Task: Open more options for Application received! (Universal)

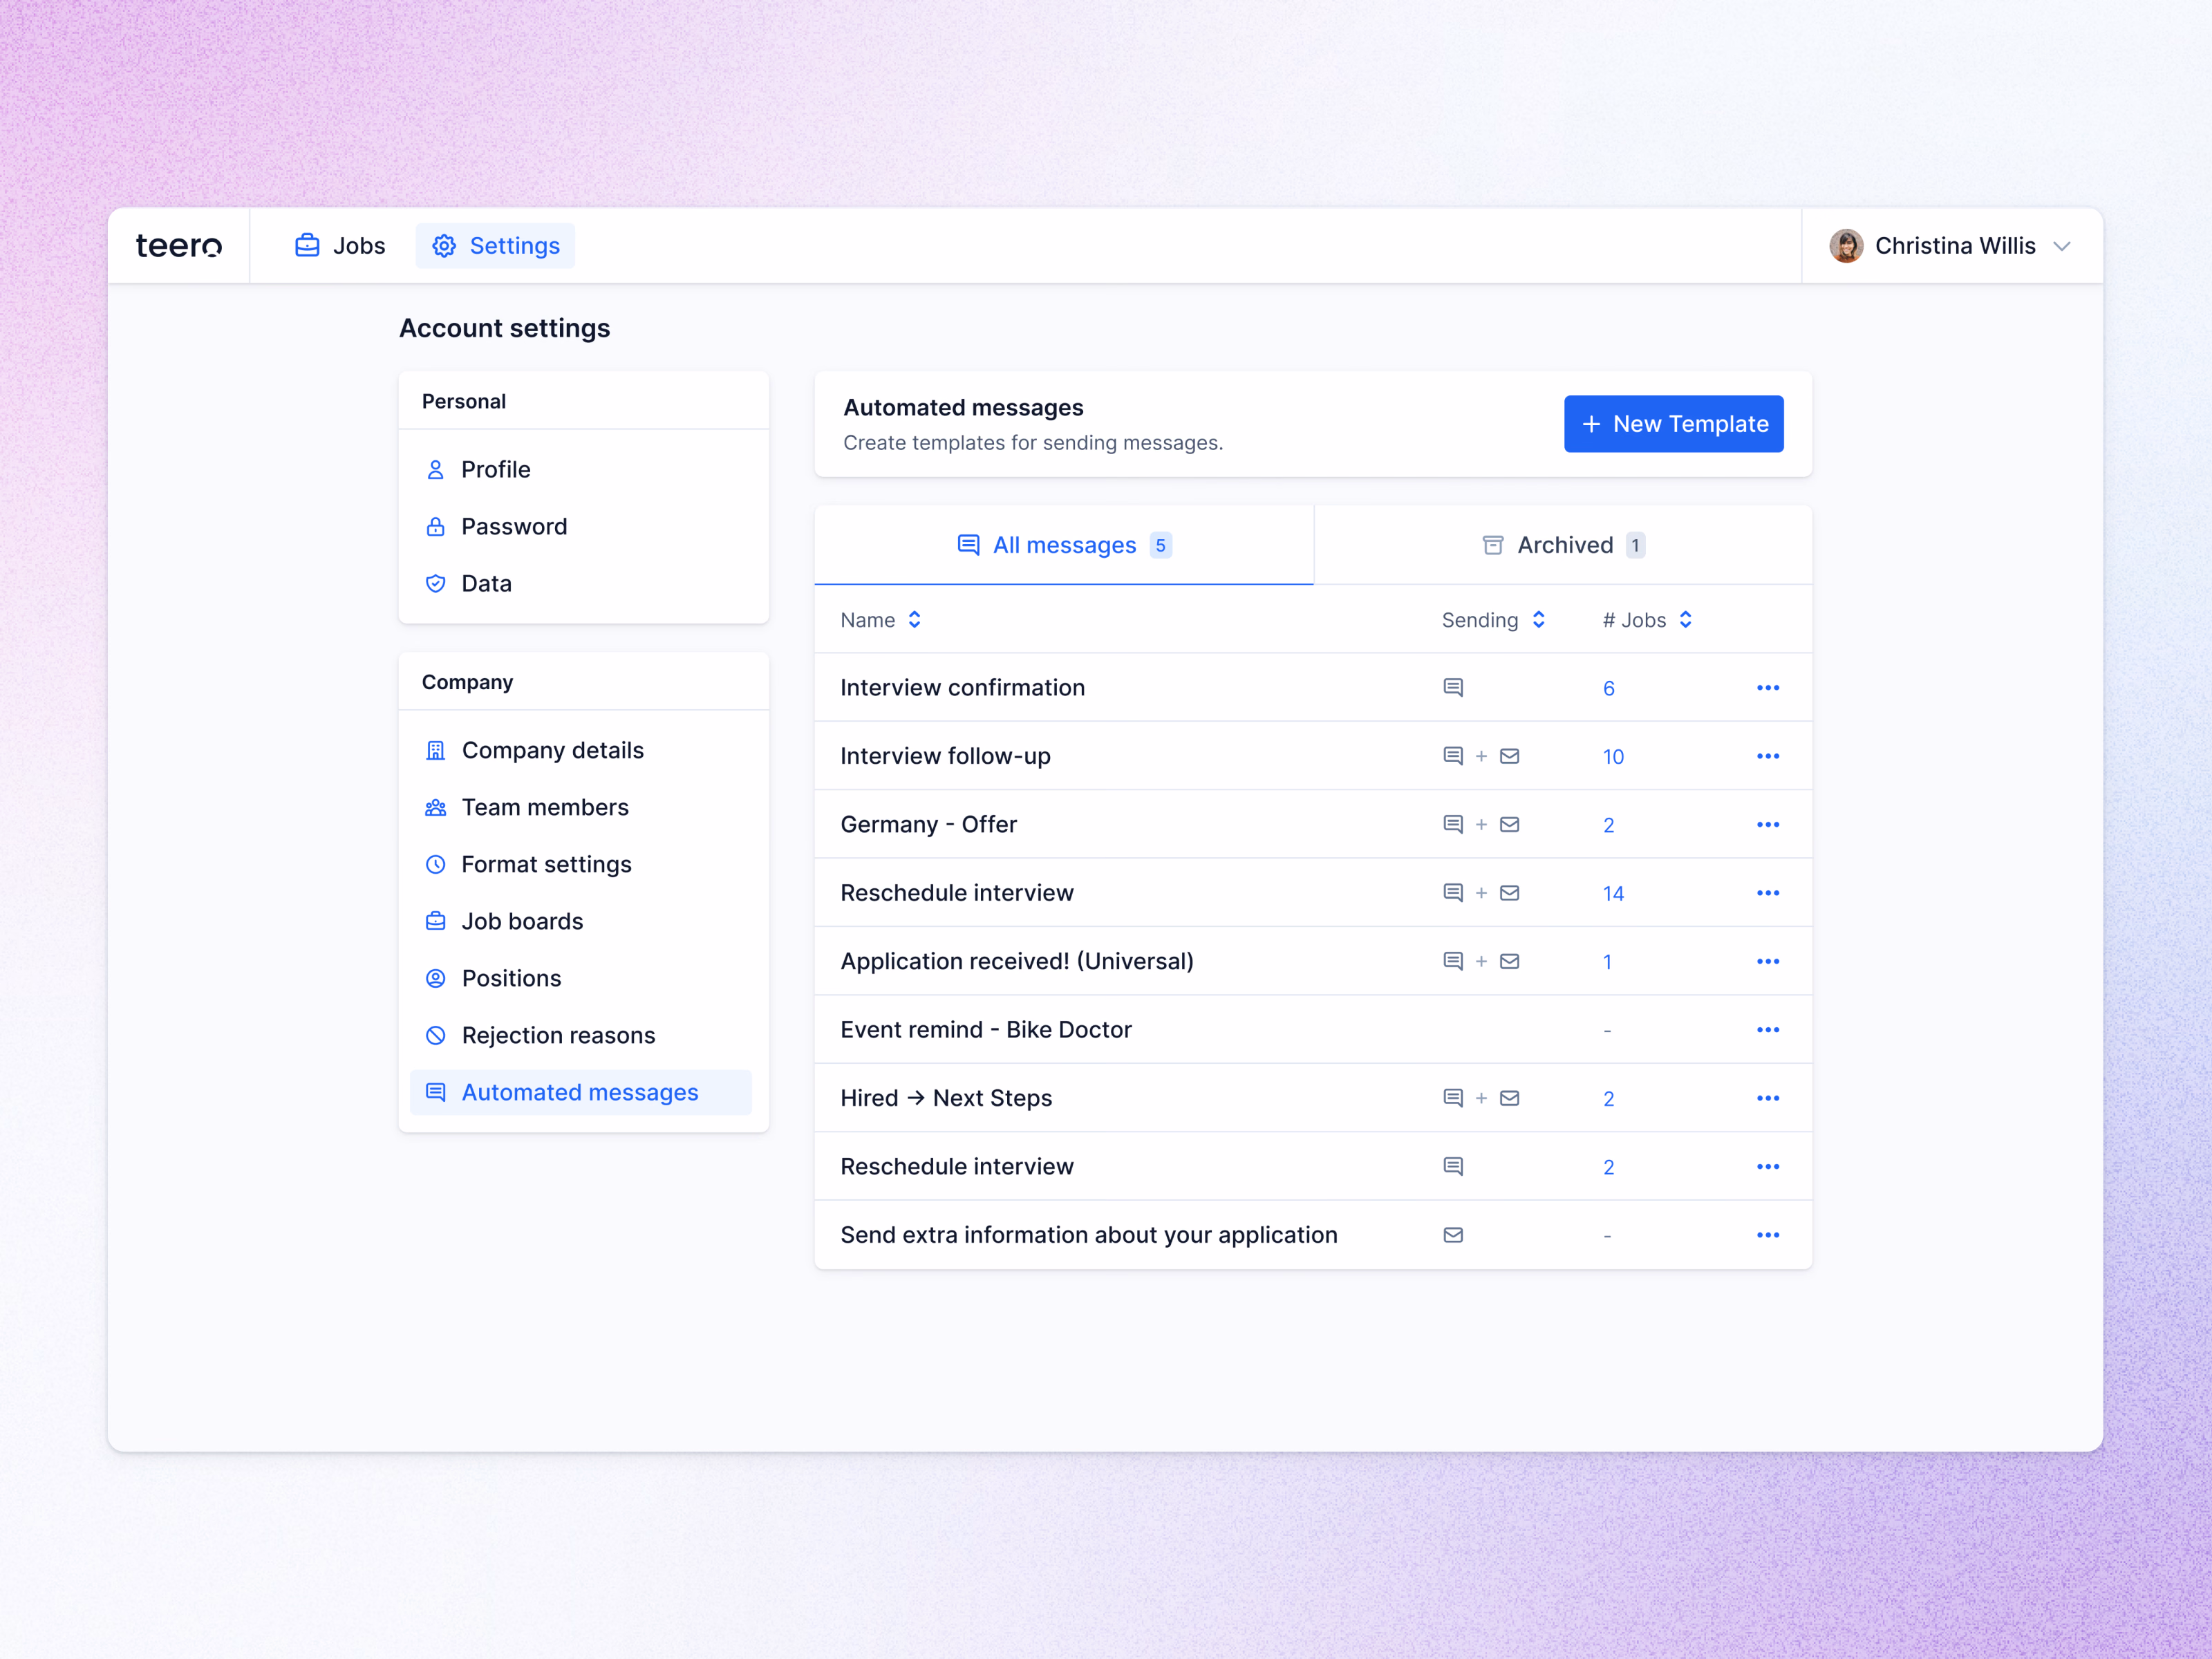Action: [1768, 962]
